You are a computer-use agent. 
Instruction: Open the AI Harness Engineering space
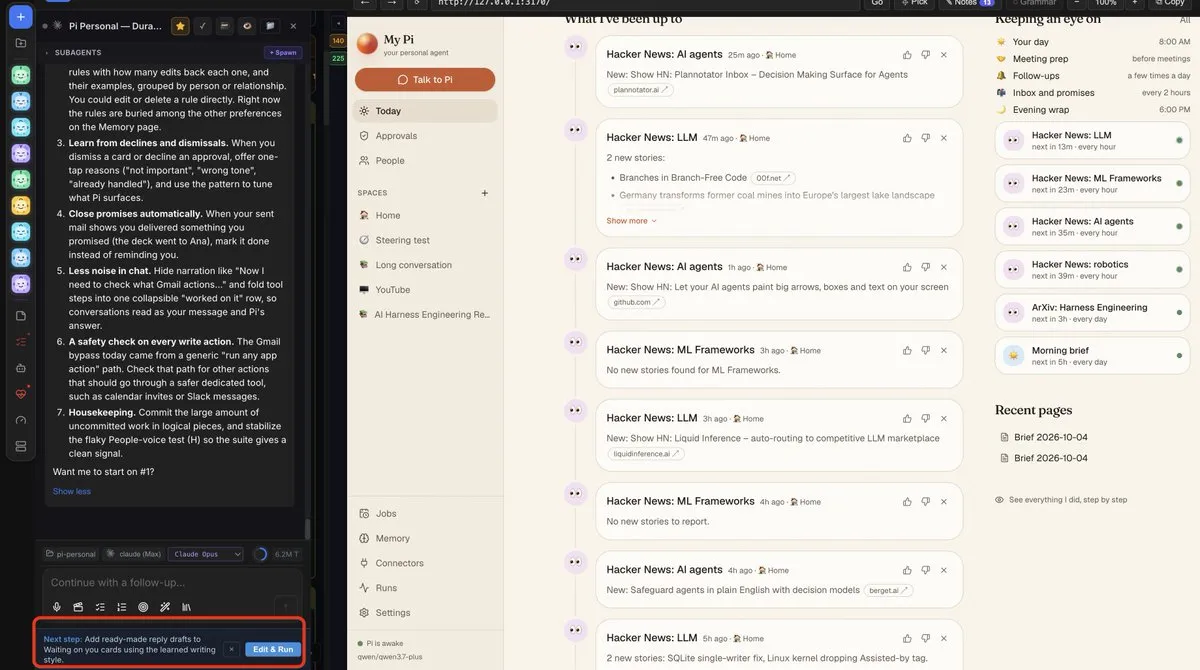[x=425, y=314]
